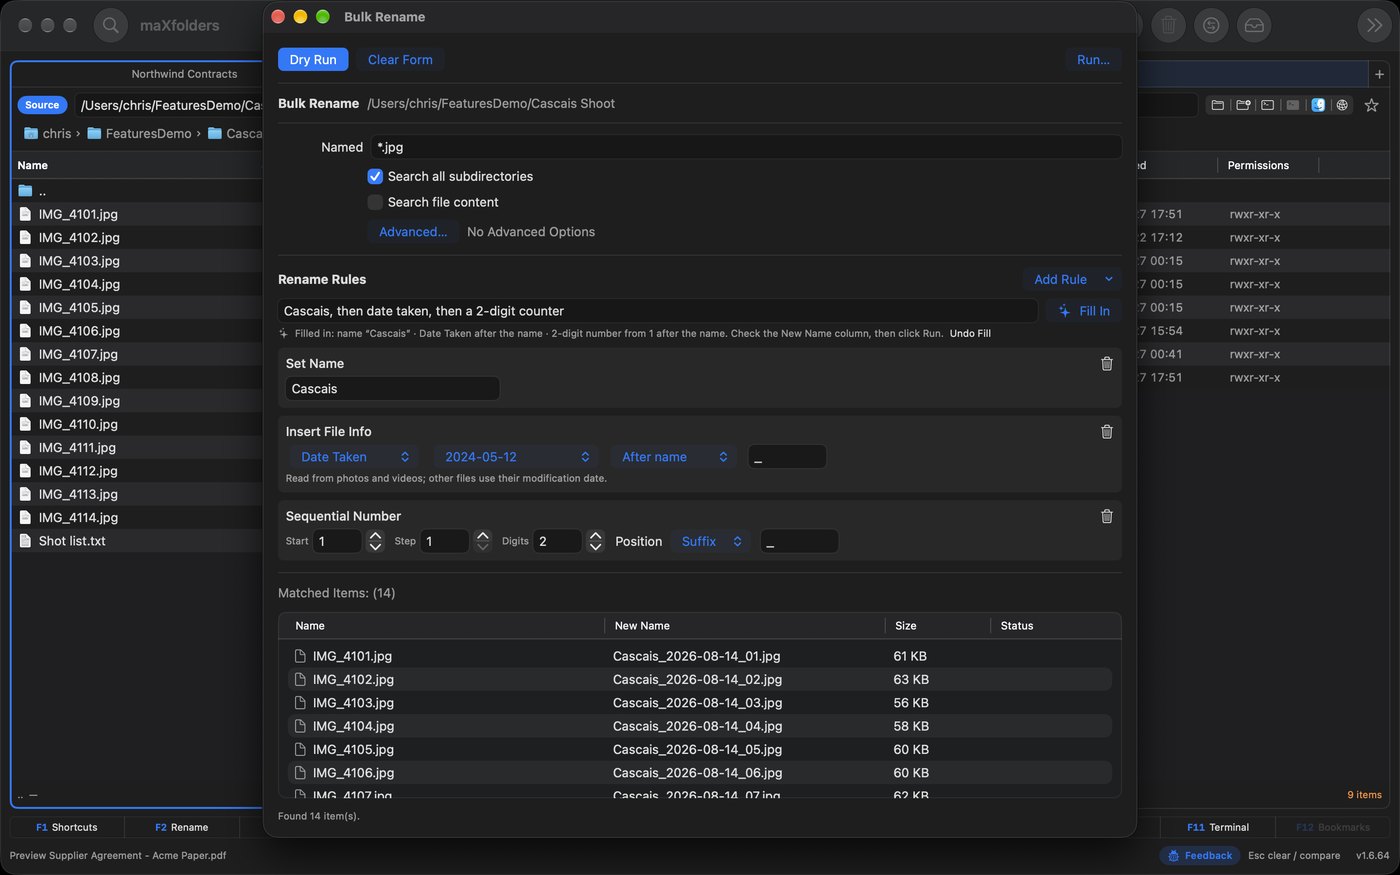
Task: Click the Digits value stepper arrows
Action: coord(595,541)
